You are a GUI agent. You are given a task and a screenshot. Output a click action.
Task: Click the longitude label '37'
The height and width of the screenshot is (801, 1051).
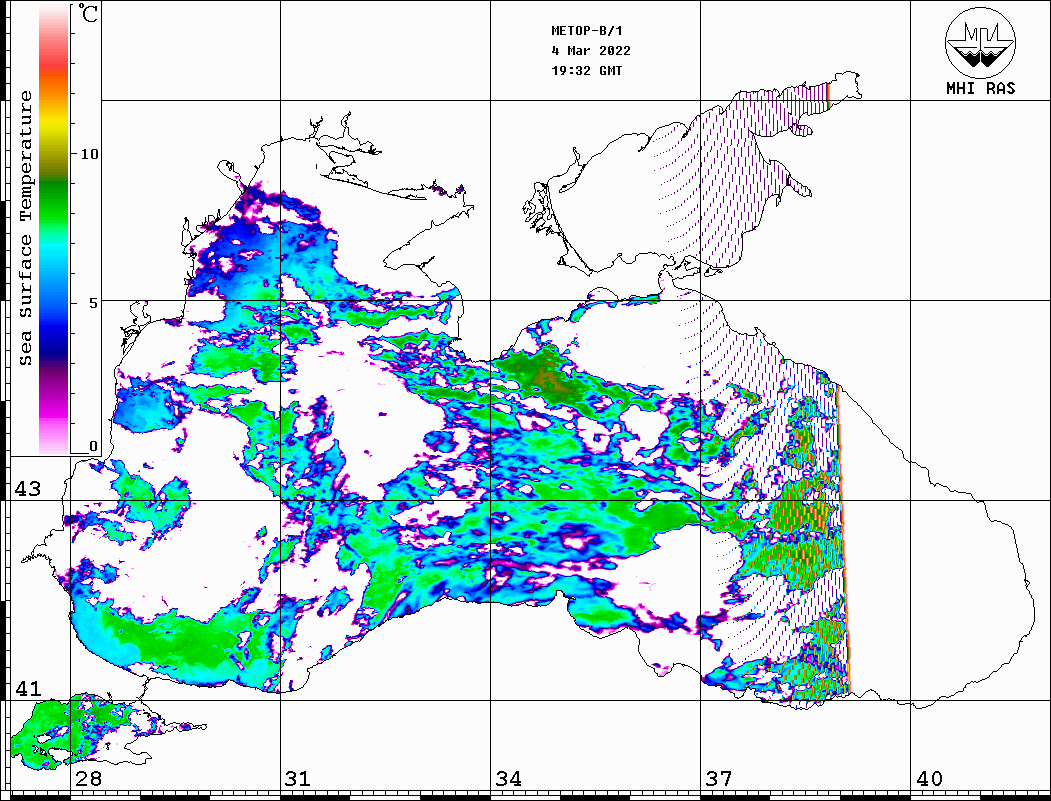click(719, 778)
